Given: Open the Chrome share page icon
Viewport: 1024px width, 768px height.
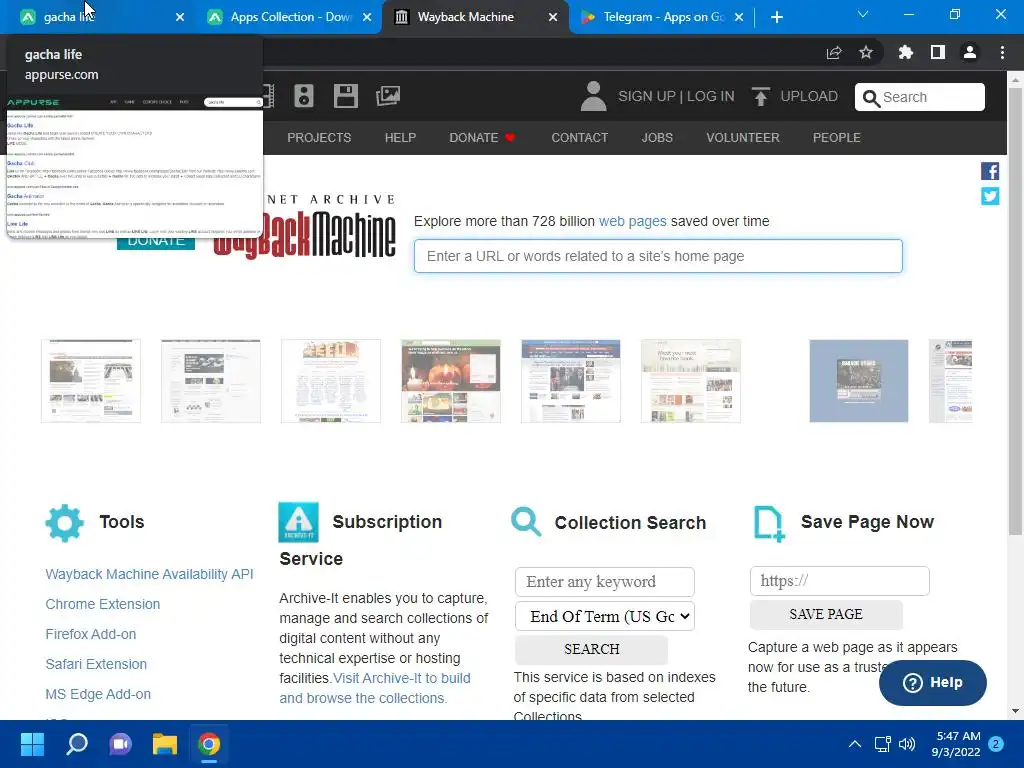Looking at the screenshot, I should point(834,52).
